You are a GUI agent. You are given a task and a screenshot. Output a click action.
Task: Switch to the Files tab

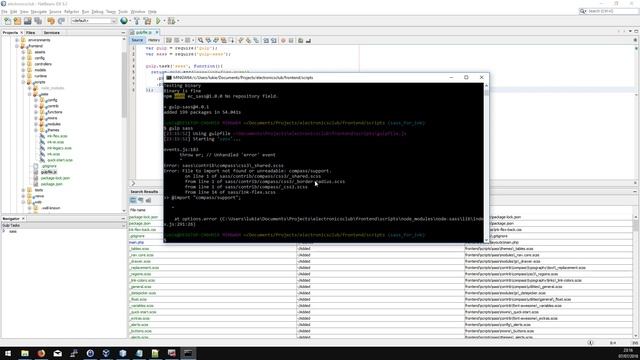coord(31,33)
